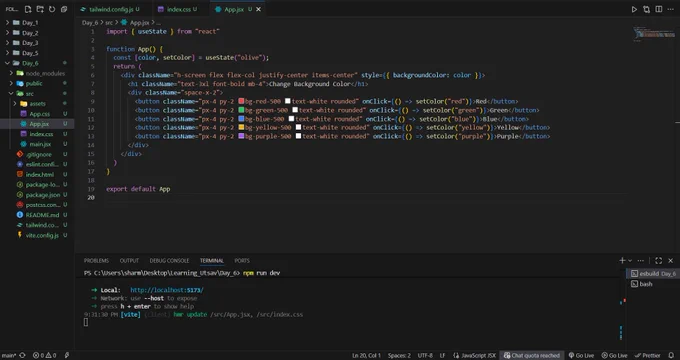
Task: Switch to the OUTPUT panel tab
Action: [129, 261]
